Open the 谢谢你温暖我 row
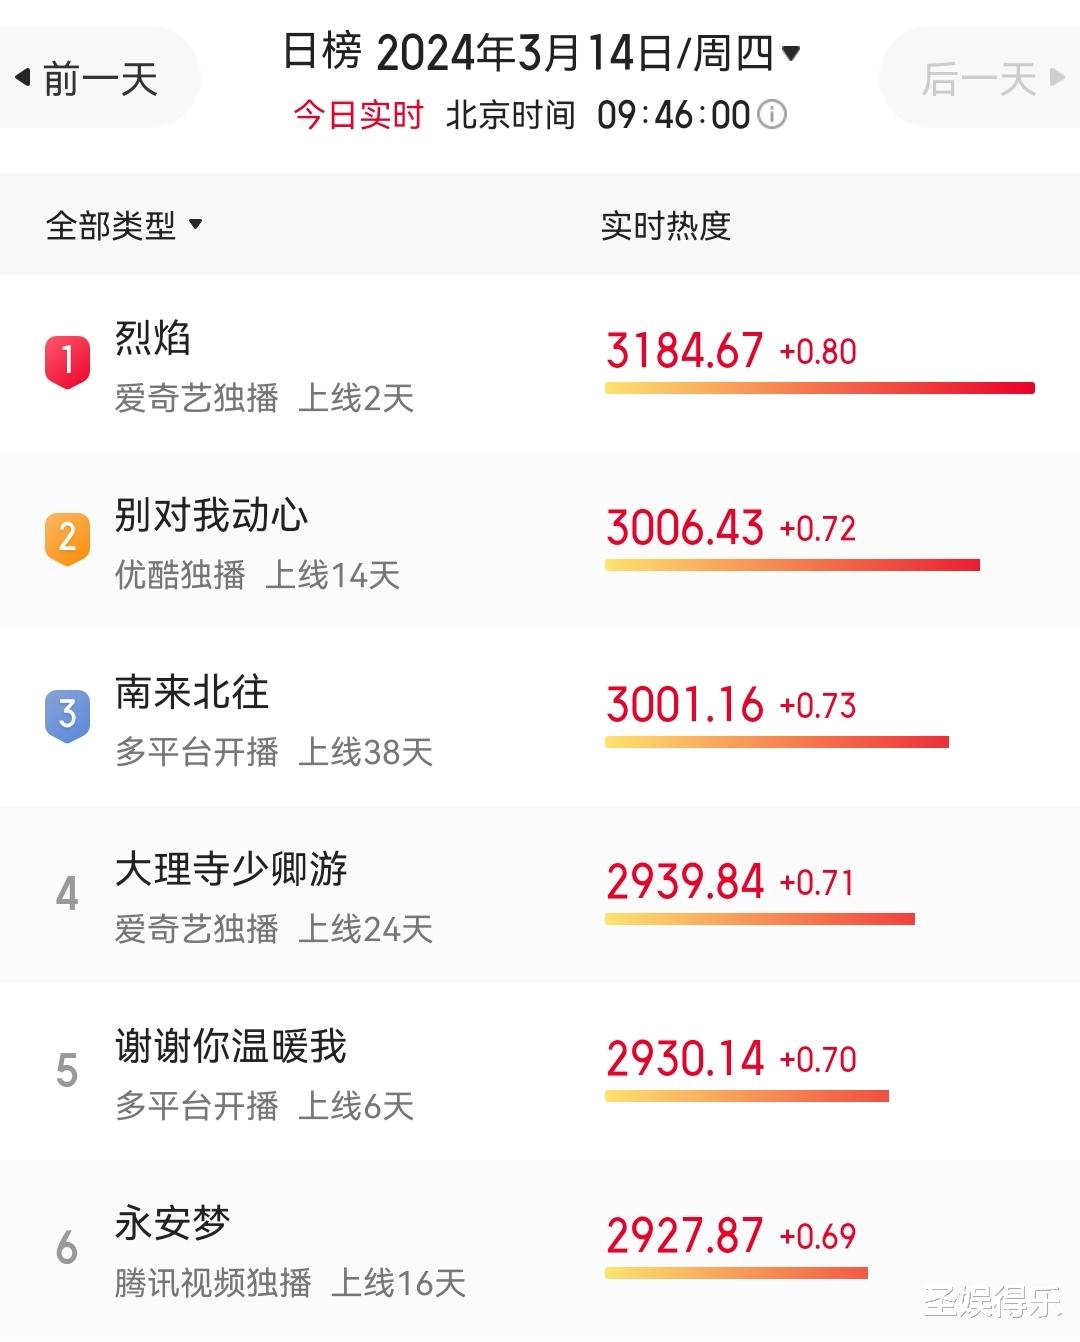Screen dimensions: 1080x1342 [540, 1072]
